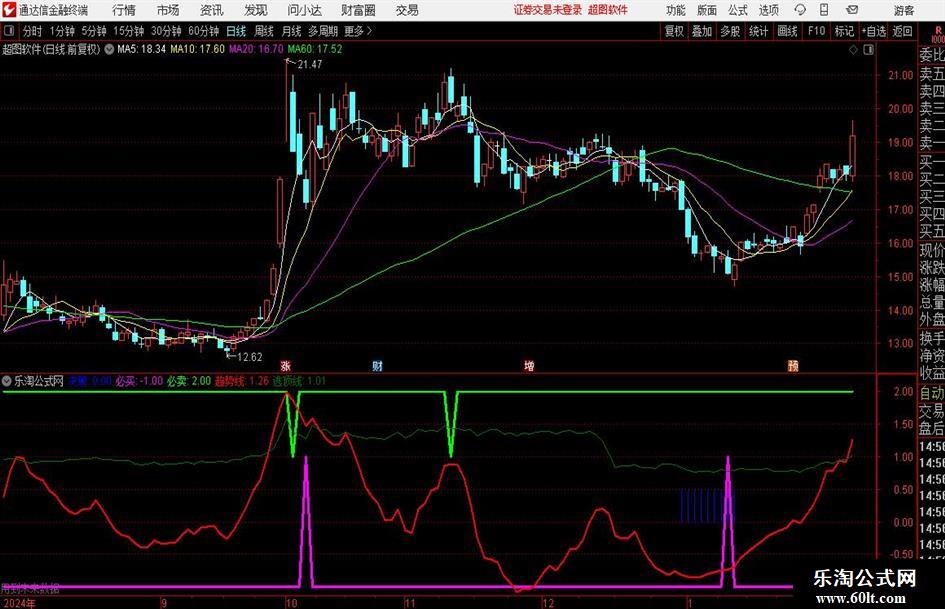Toggle the right info panel icon
The height and width of the screenshot is (609, 945).
(868, 50)
